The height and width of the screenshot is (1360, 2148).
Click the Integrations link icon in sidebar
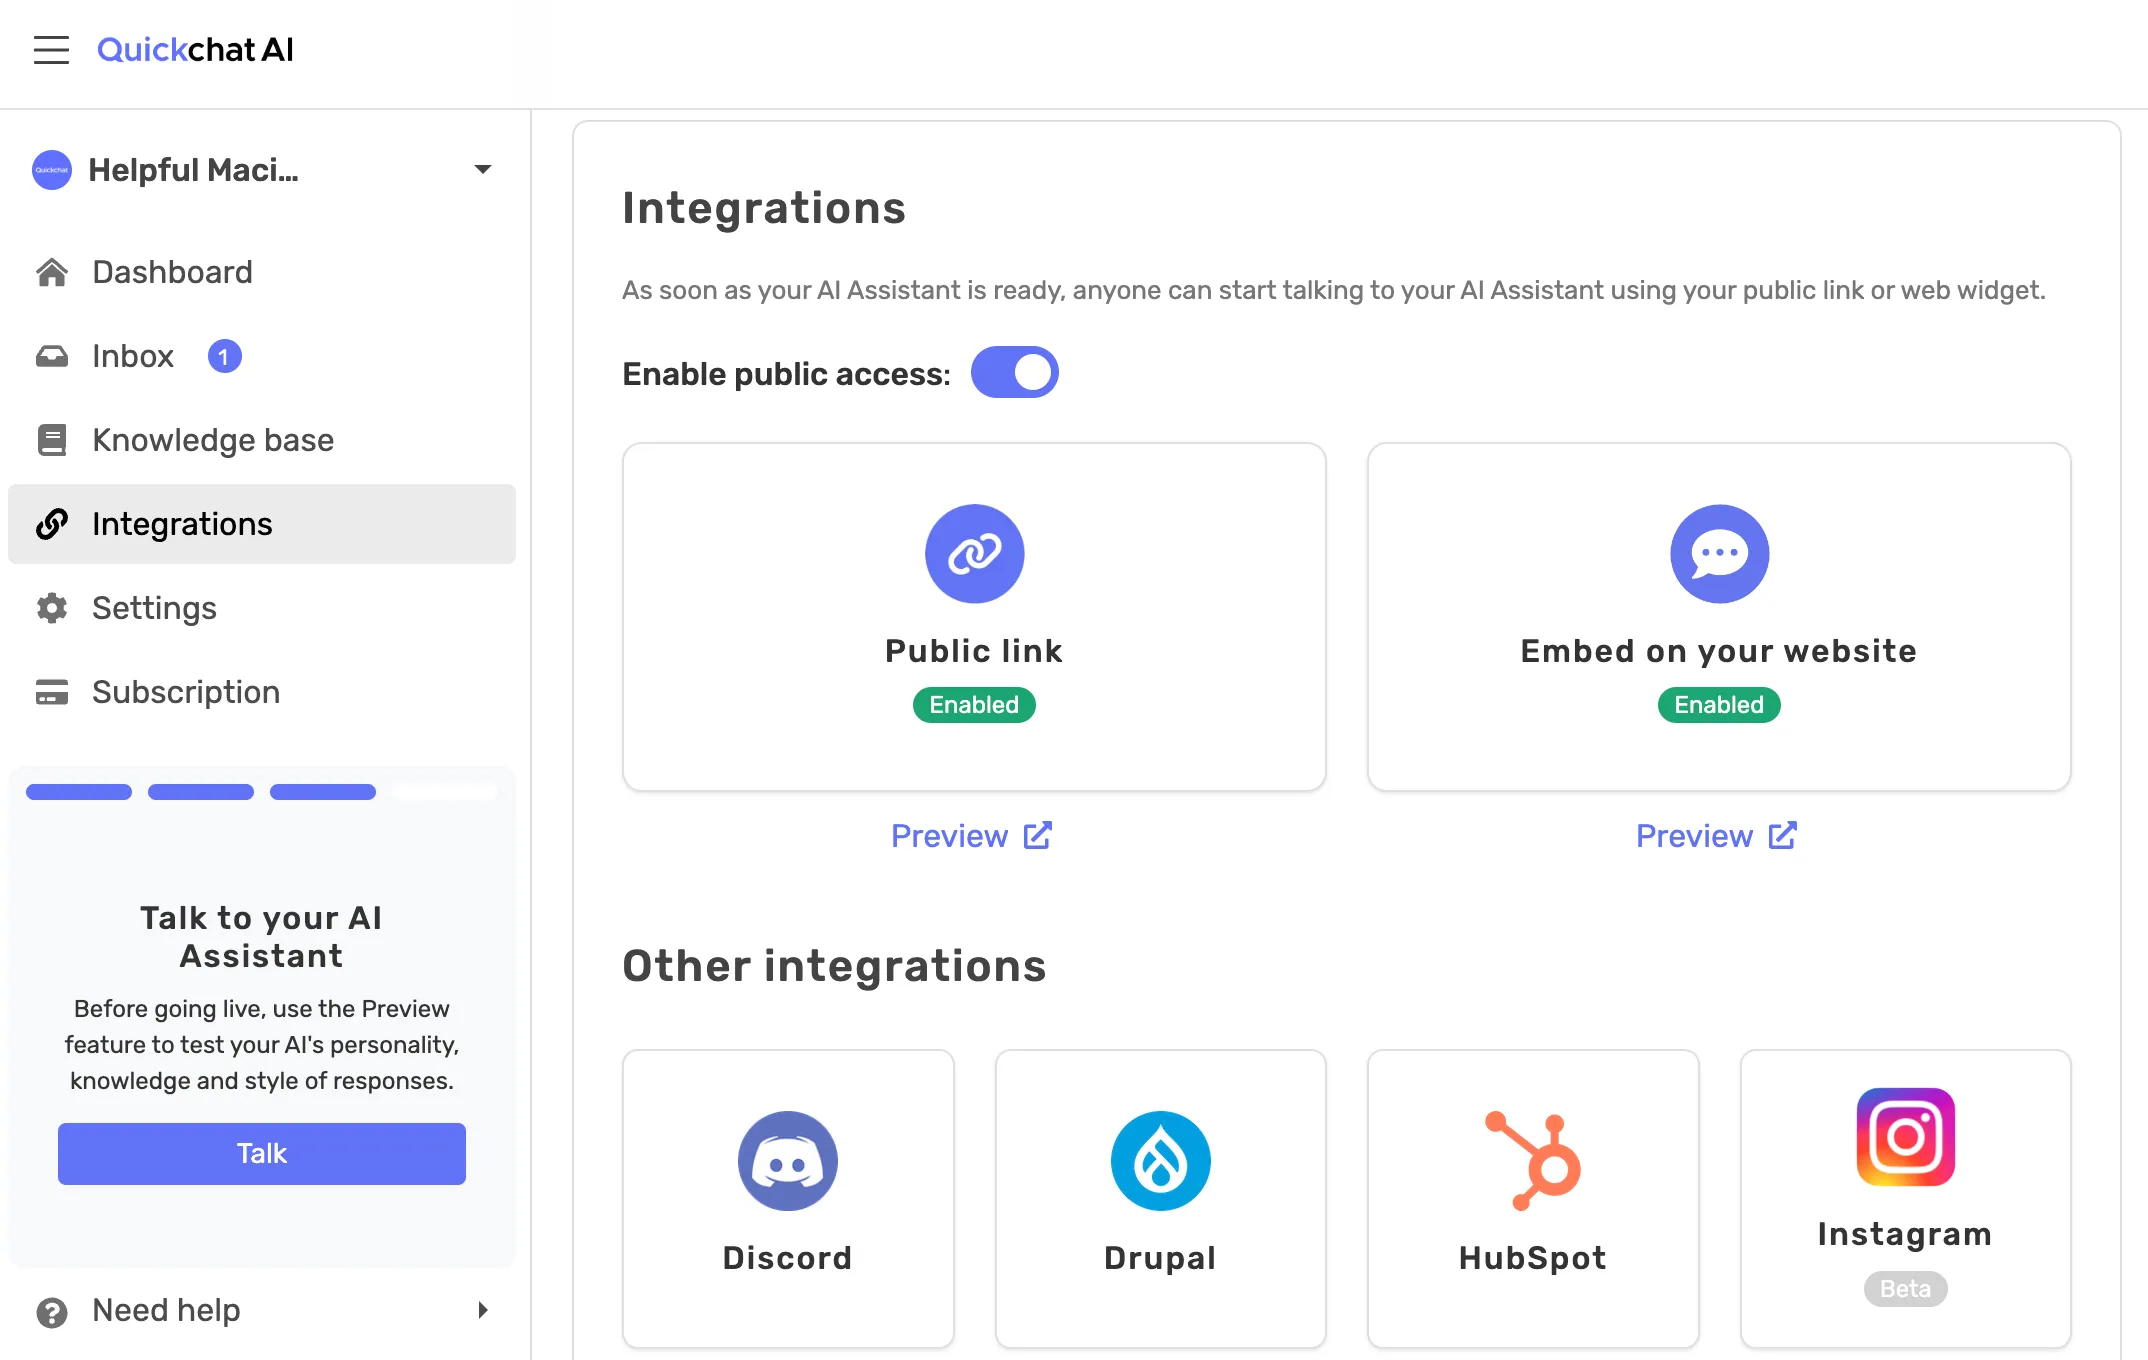click(x=52, y=524)
